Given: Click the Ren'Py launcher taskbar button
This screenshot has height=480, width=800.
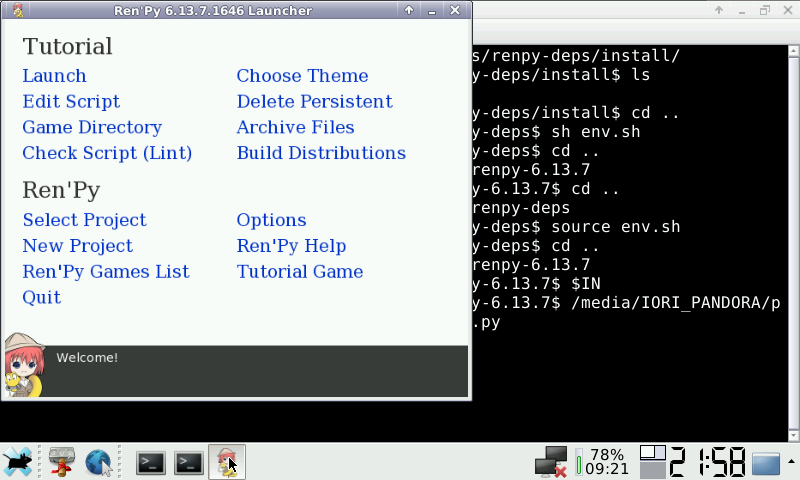Looking at the screenshot, I should pyautogui.click(x=227, y=462).
